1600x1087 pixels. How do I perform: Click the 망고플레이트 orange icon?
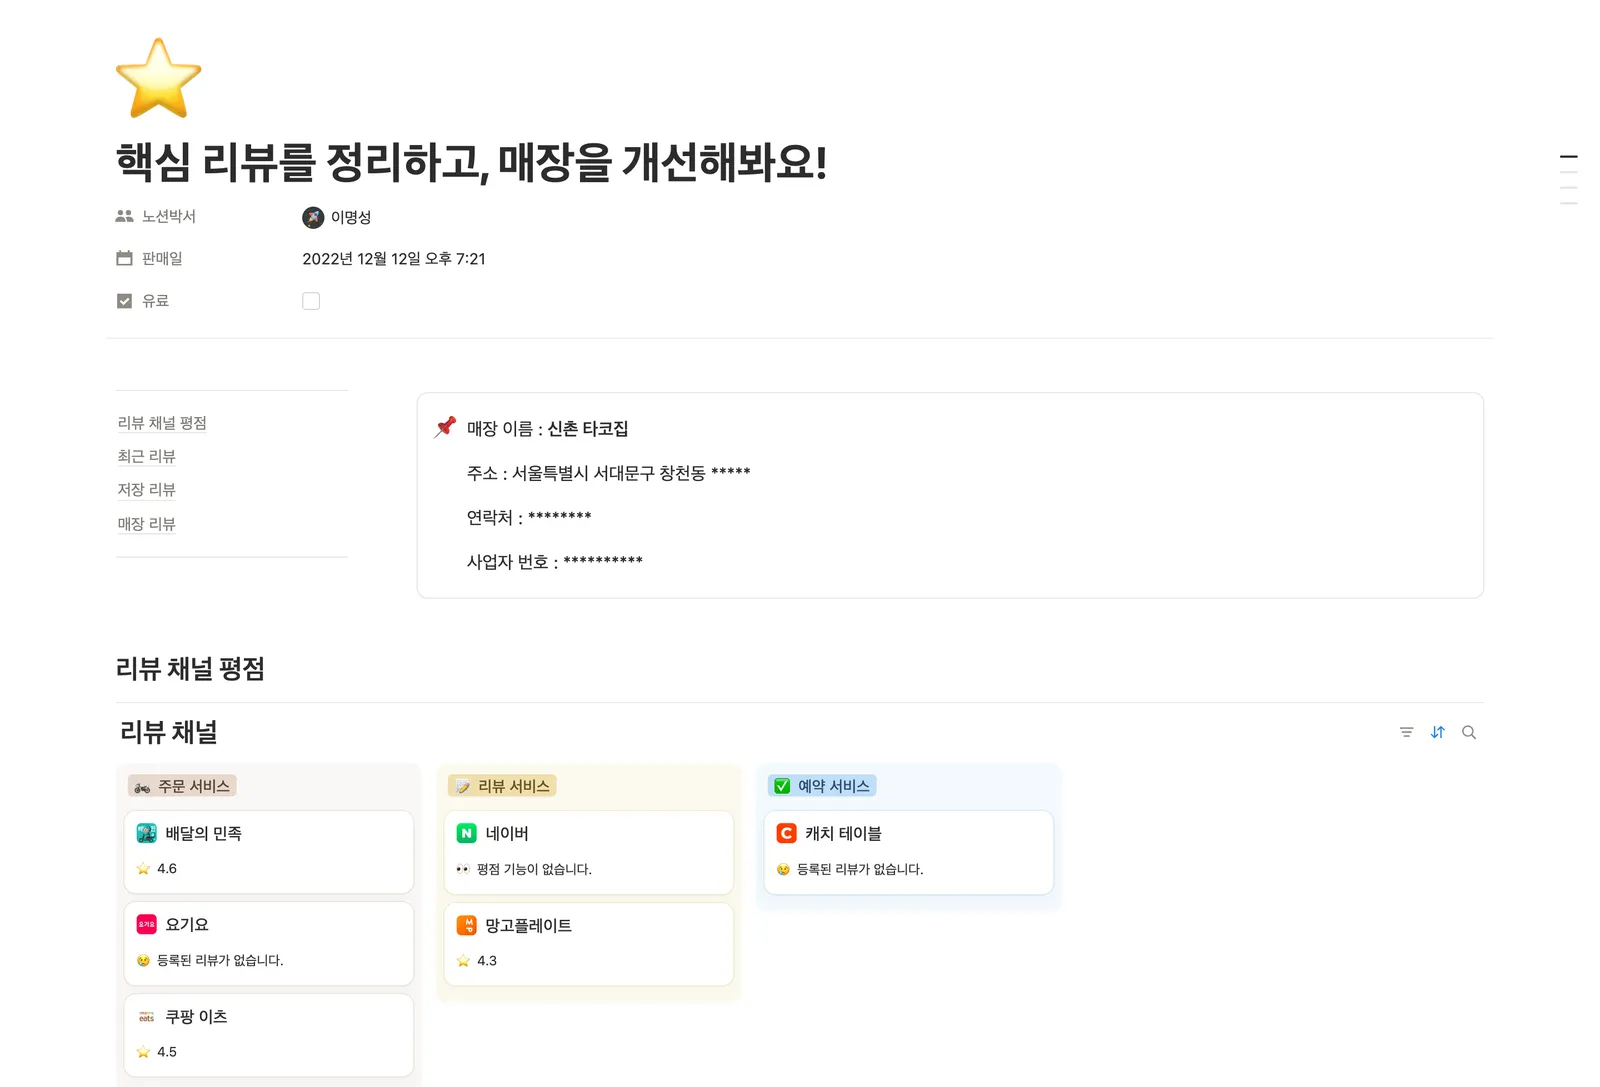[466, 925]
